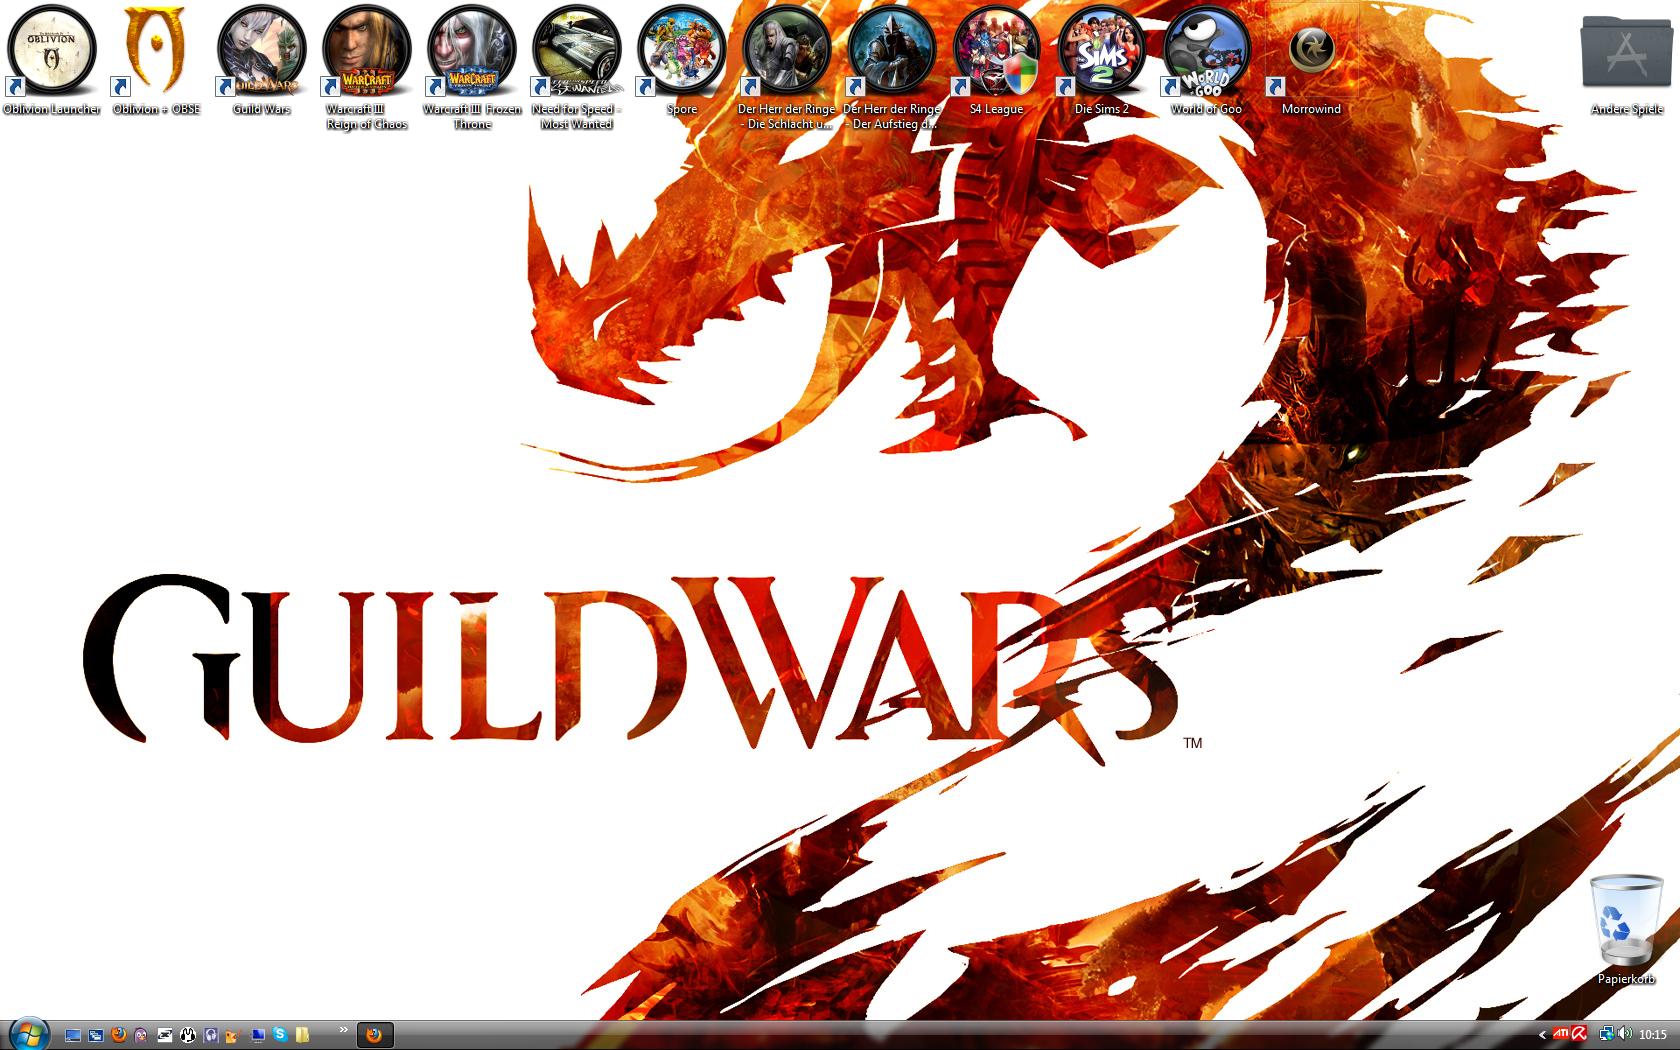
Task: Click the World of Goo shortcut
Action: point(1207,50)
